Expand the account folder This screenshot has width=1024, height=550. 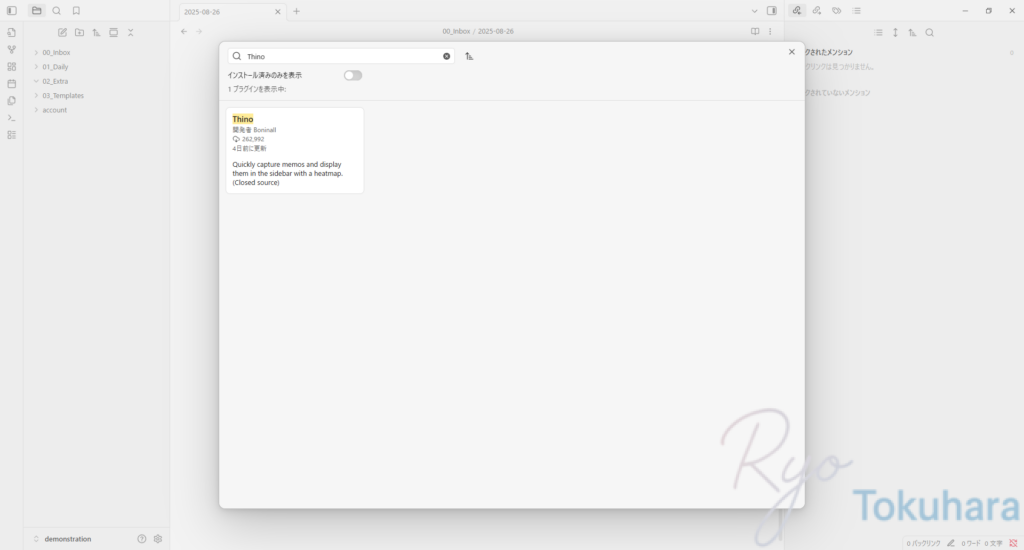52,110
